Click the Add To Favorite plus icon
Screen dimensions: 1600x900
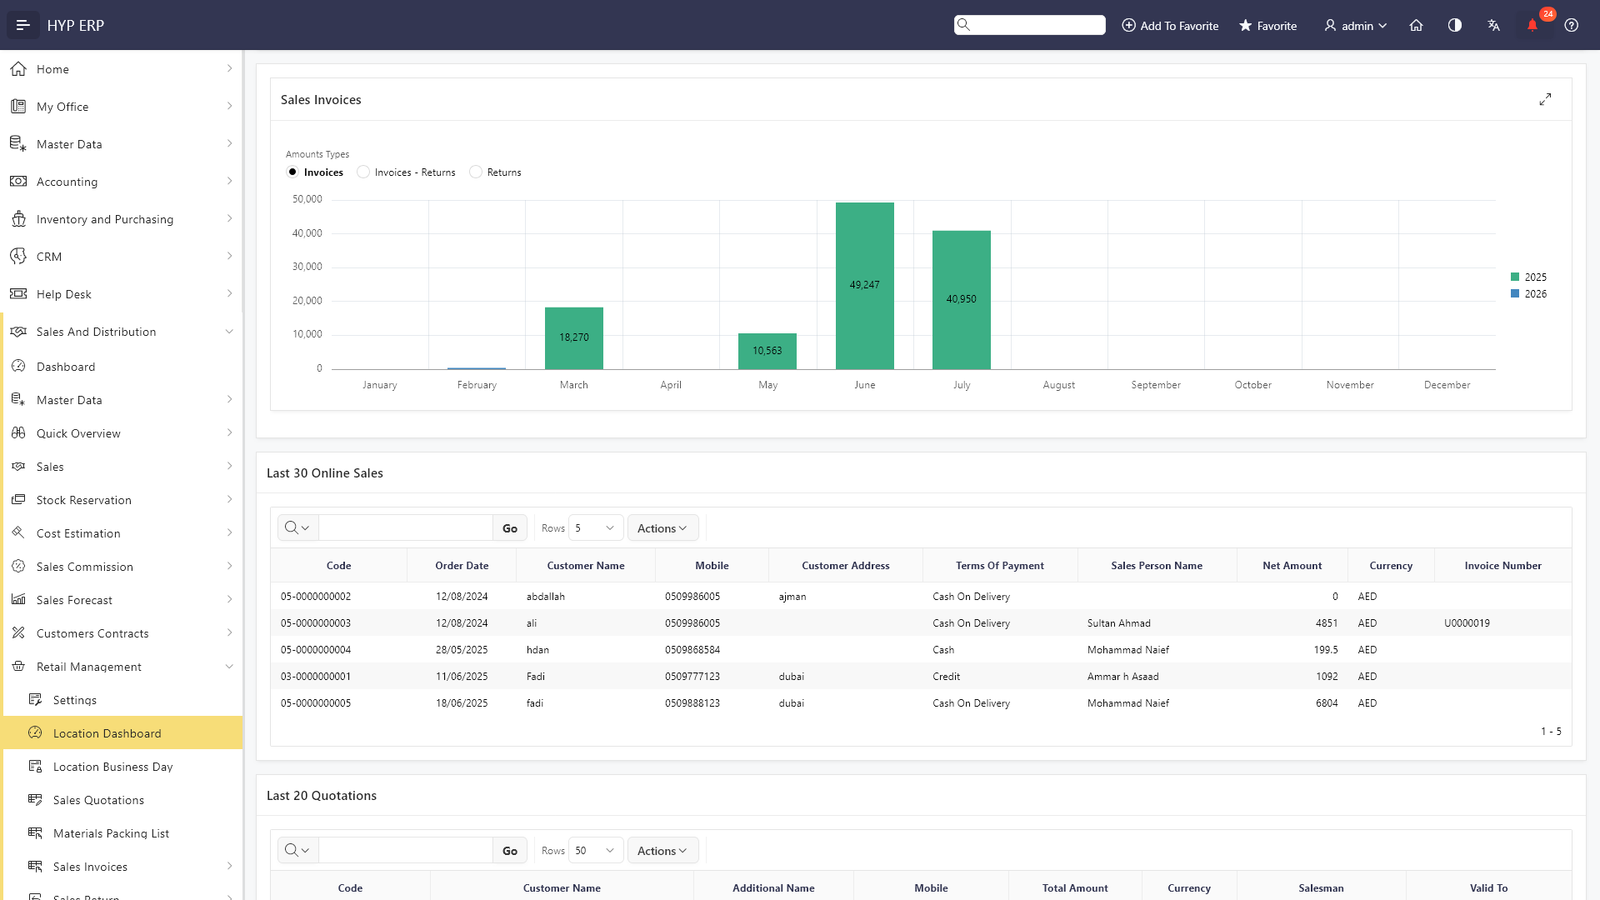coord(1129,25)
